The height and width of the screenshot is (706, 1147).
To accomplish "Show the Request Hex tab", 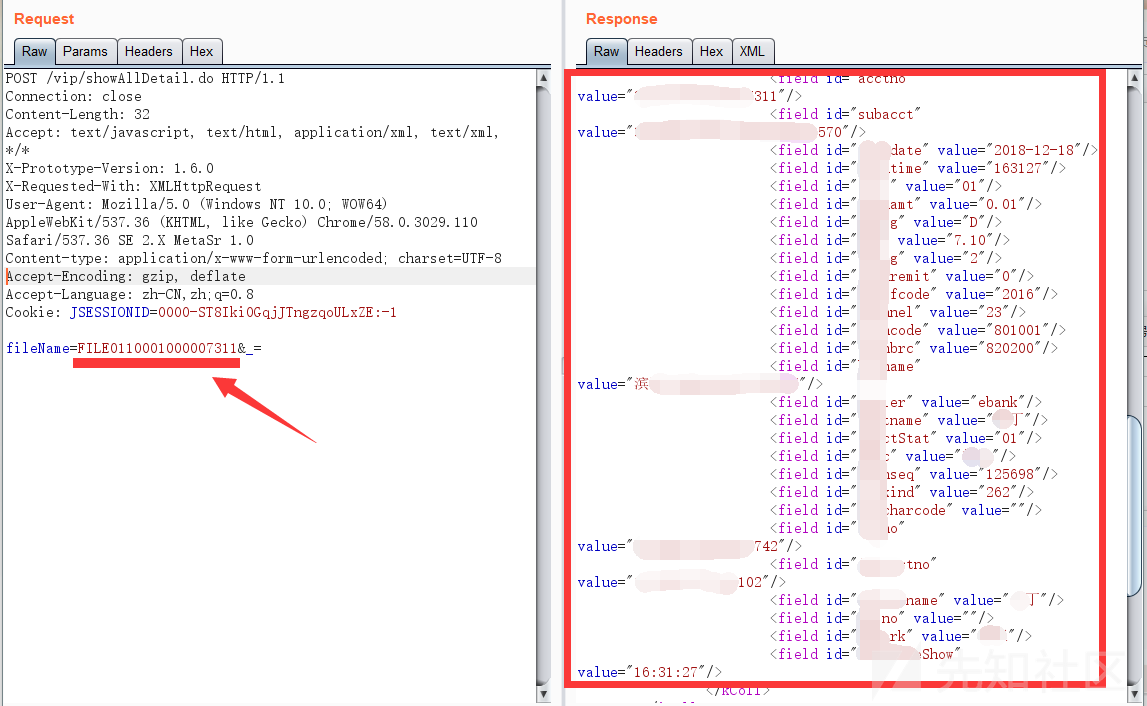I will click(201, 51).
